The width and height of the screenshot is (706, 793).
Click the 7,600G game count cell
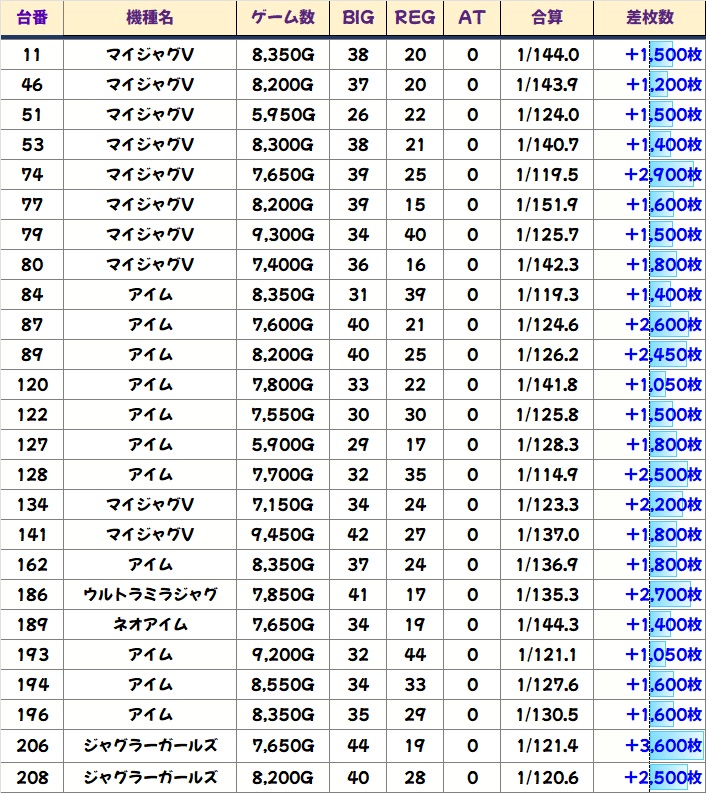283,325
